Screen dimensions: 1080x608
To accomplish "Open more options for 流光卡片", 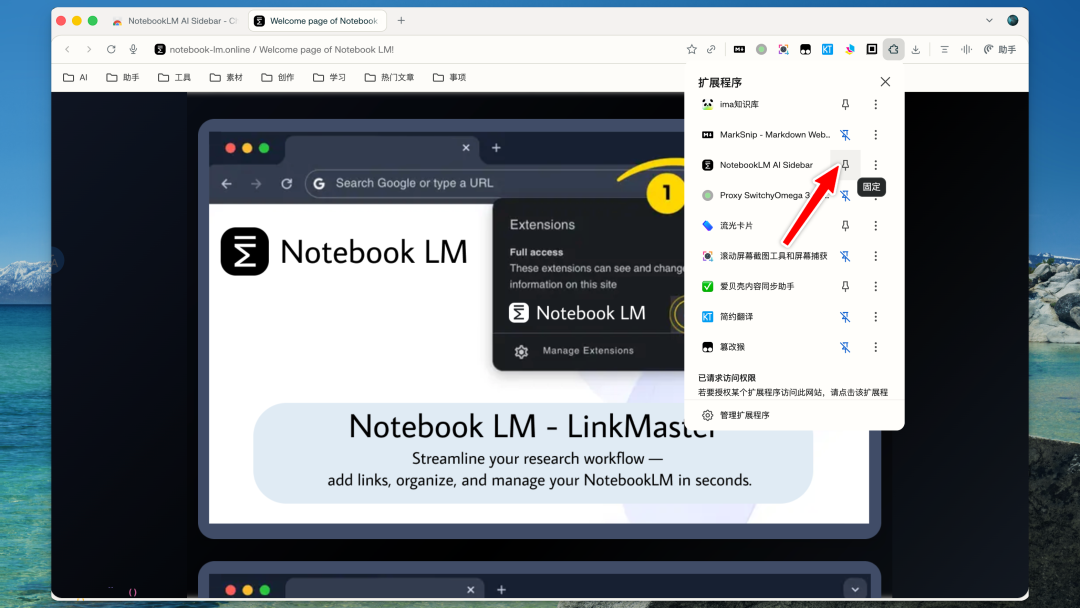I will pos(875,226).
